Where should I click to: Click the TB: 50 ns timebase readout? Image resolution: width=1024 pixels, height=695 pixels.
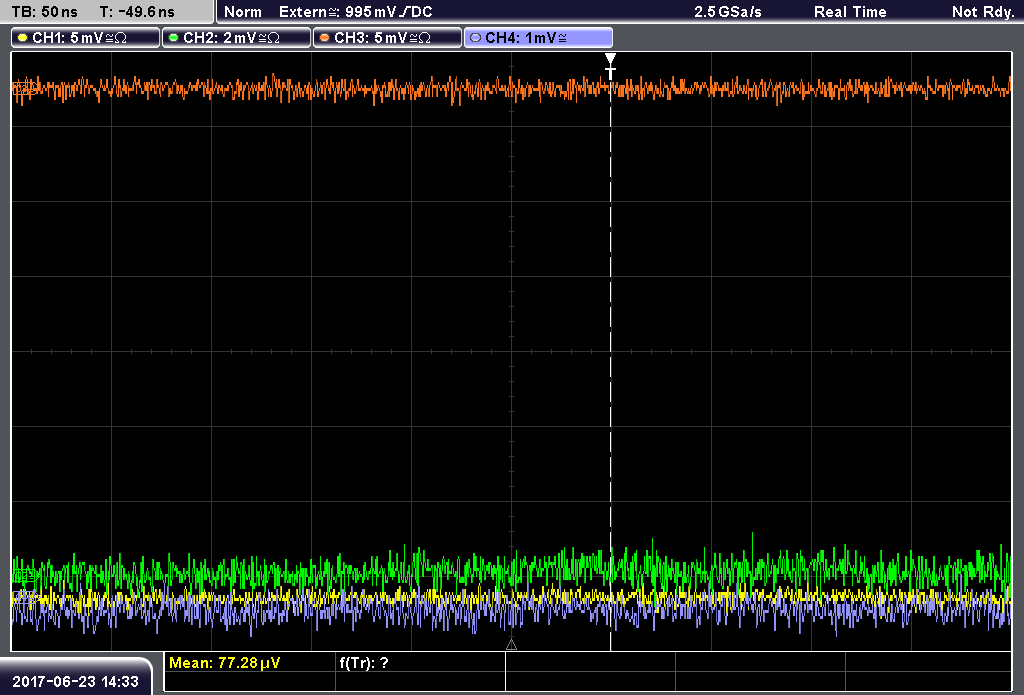[x=44, y=12]
